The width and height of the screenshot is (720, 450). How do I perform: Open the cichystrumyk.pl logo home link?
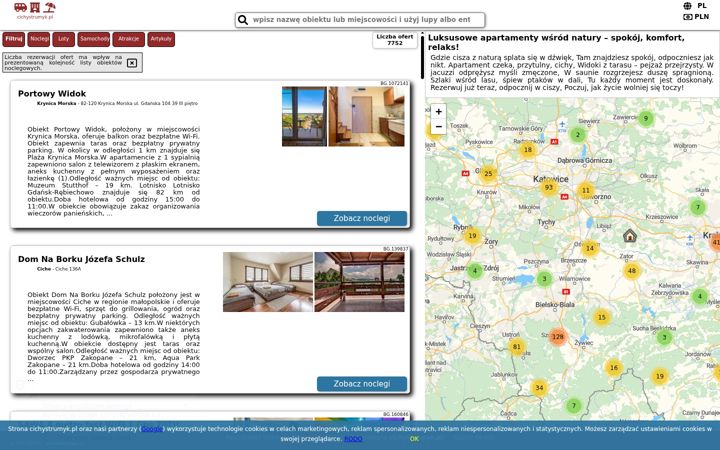coord(35,11)
